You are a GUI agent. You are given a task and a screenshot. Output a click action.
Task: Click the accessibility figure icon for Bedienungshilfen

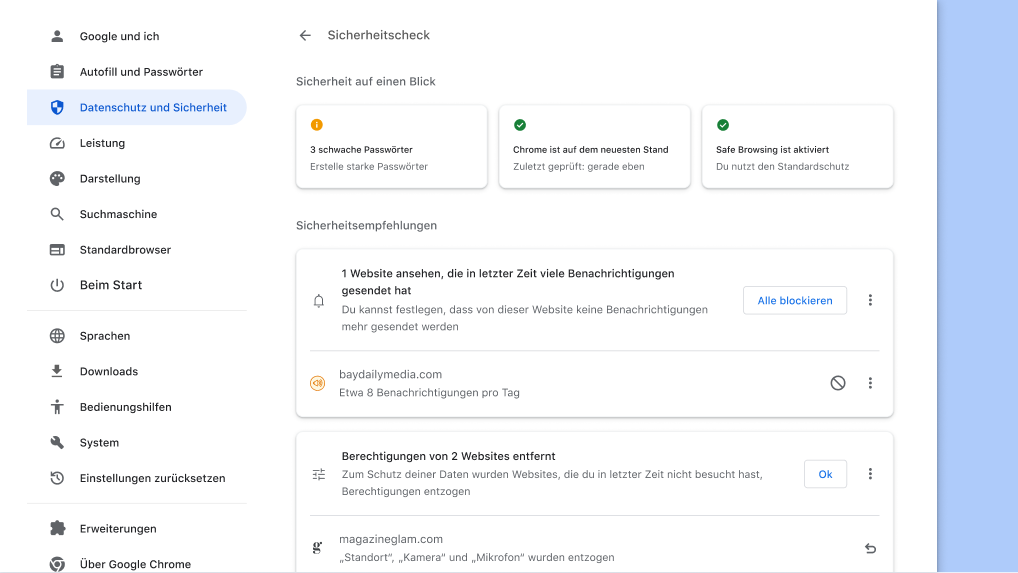click(x=57, y=407)
